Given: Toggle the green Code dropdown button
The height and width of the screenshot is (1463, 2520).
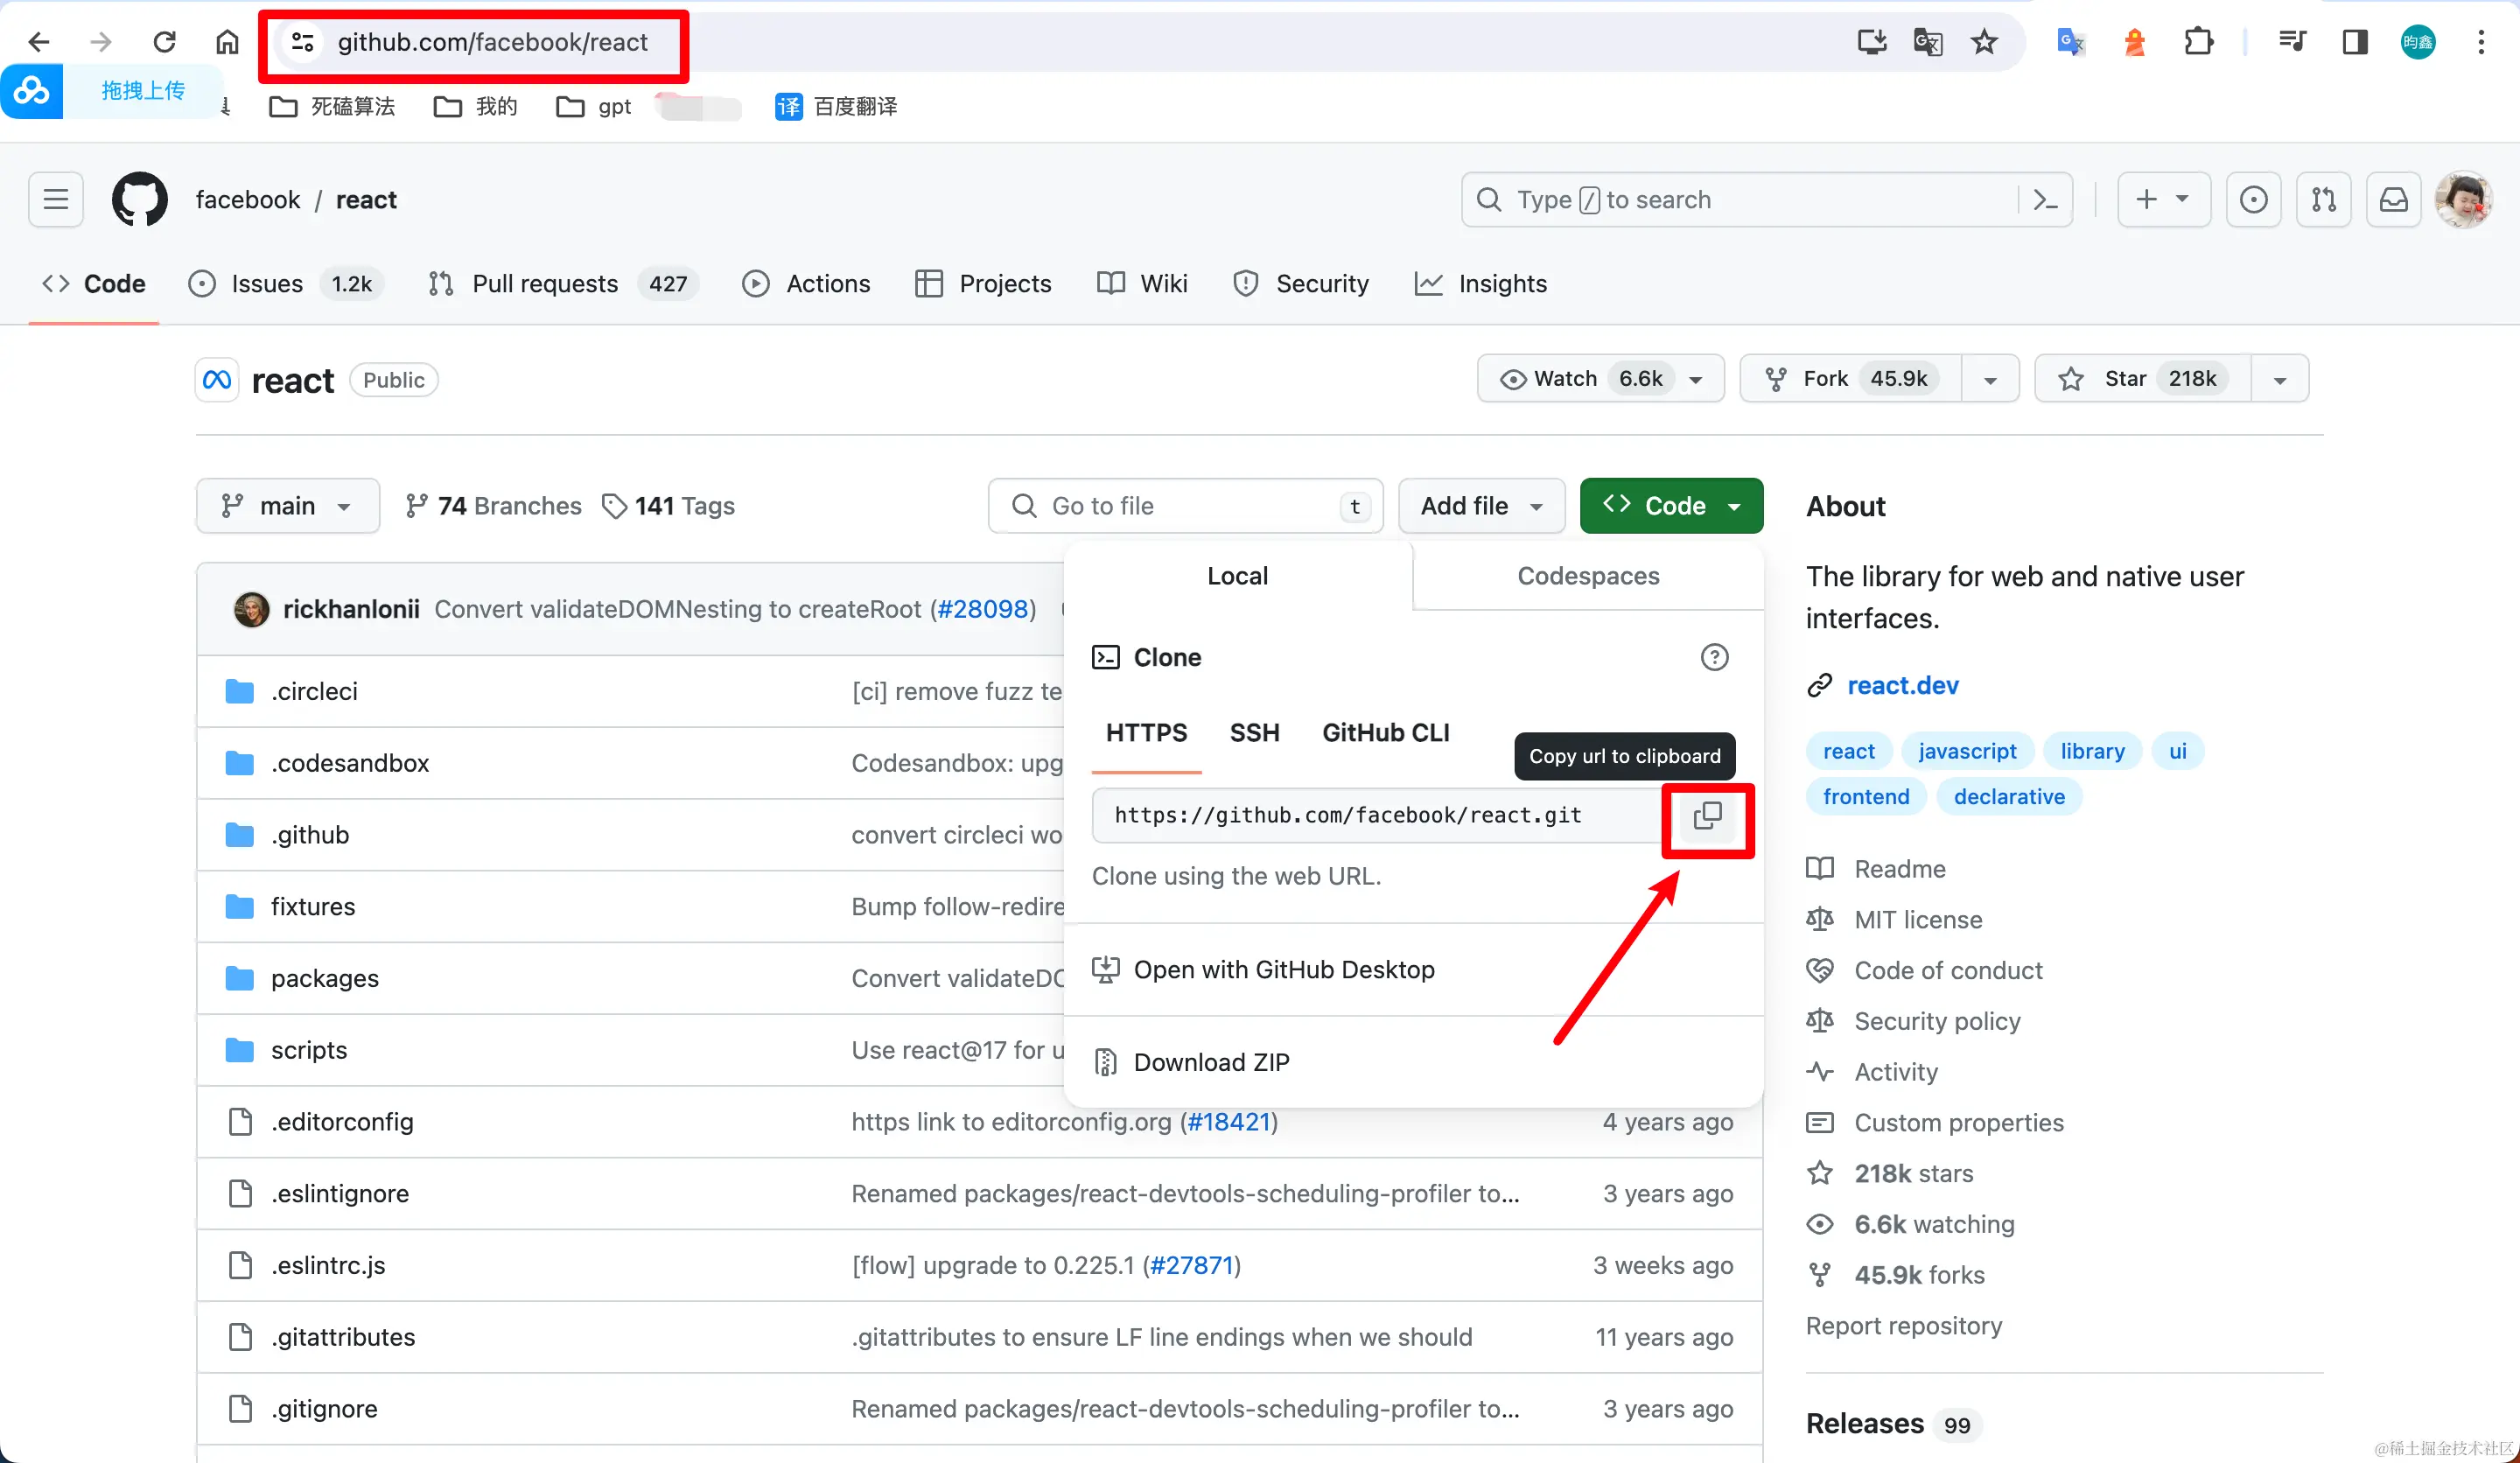Looking at the screenshot, I should pyautogui.click(x=1671, y=506).
